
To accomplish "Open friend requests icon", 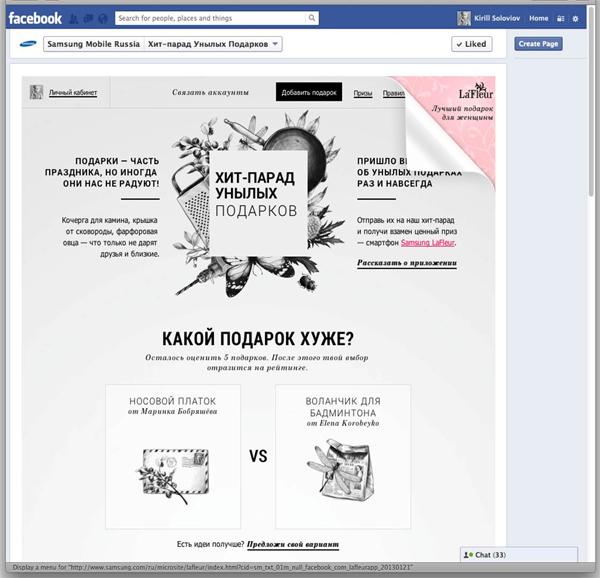I will click(76, 18).
